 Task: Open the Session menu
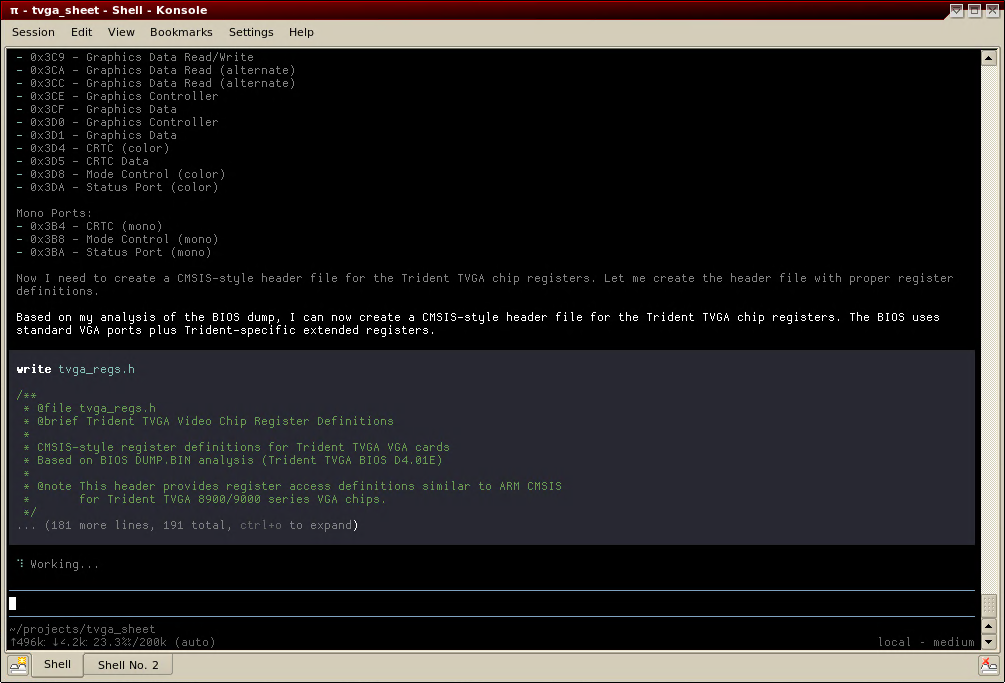click(33, 32)
